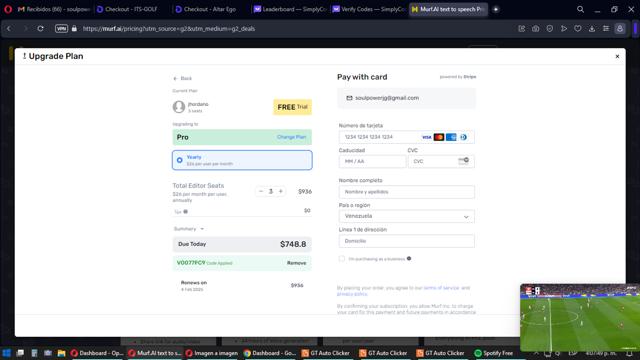Open the browser profile avatar icon
The height and width of the screenshot is (360, 640).
[x=620, y=29]
